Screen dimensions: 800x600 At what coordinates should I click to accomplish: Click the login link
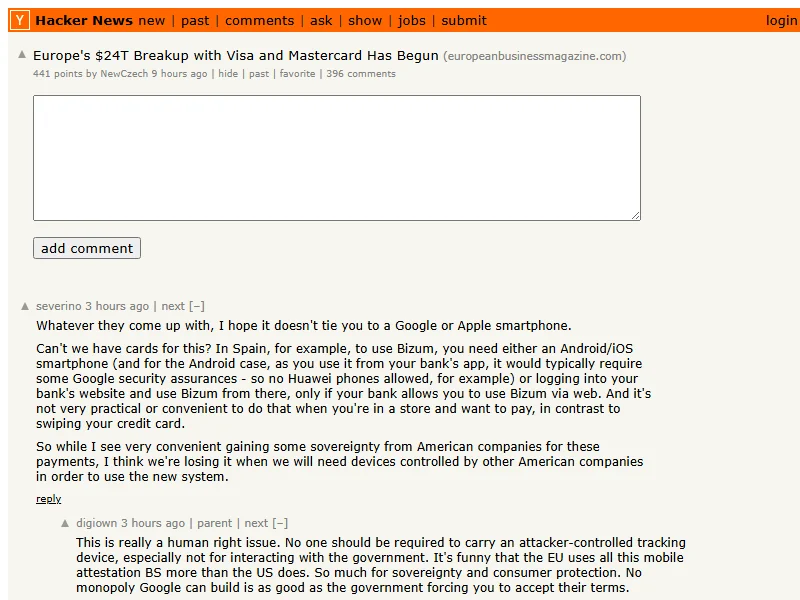(x=781, y=20)
